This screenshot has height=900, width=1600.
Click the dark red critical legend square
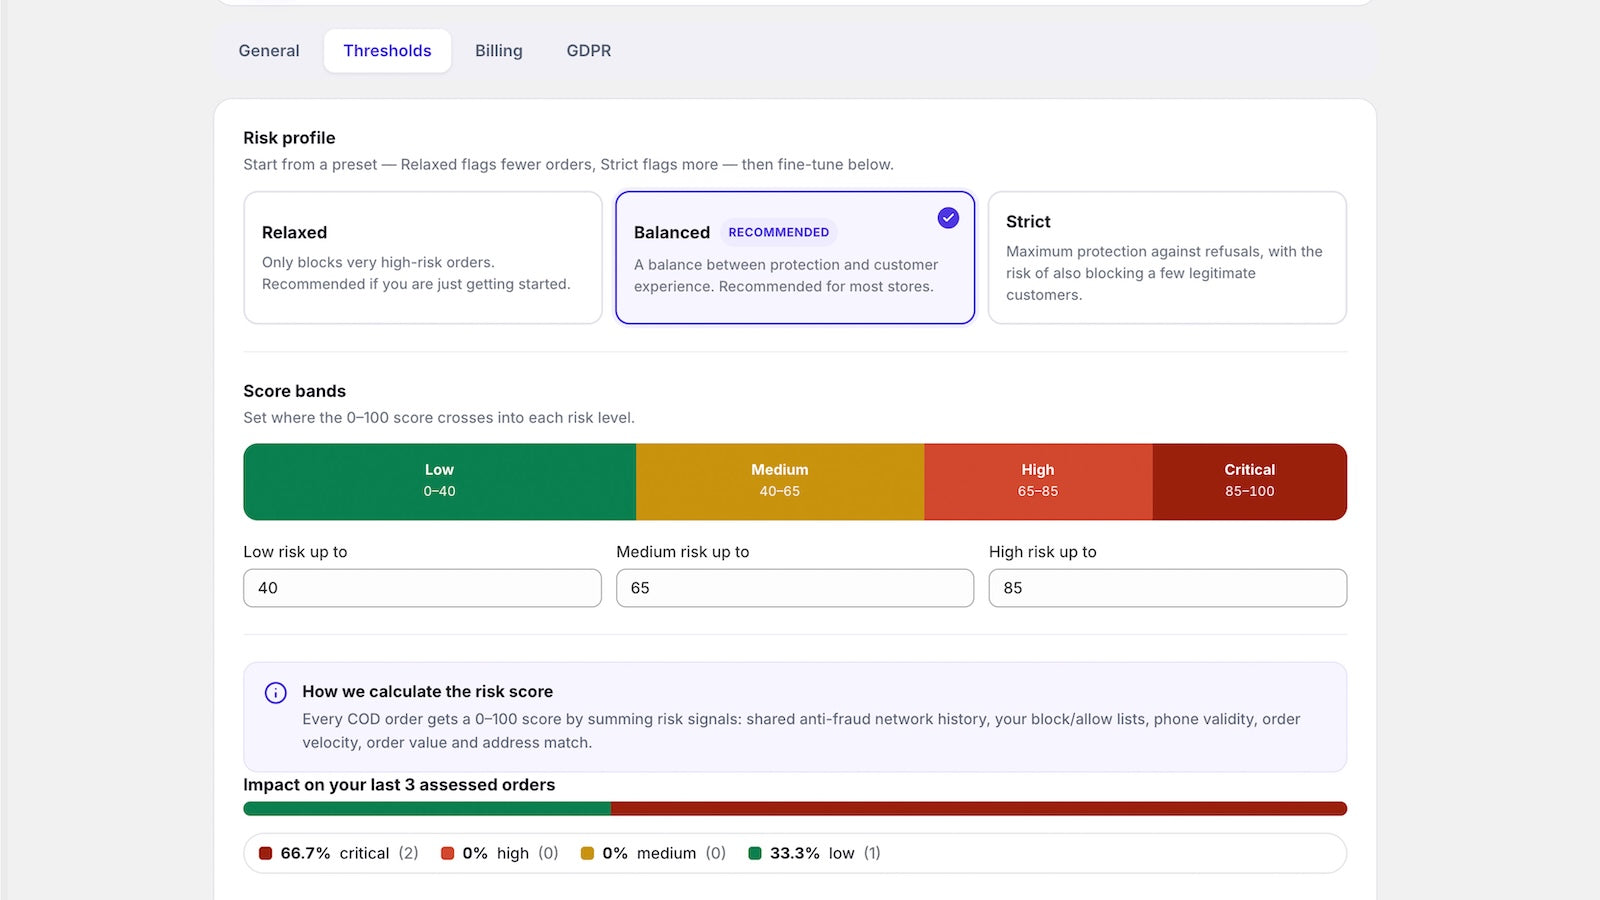[266, 853]
